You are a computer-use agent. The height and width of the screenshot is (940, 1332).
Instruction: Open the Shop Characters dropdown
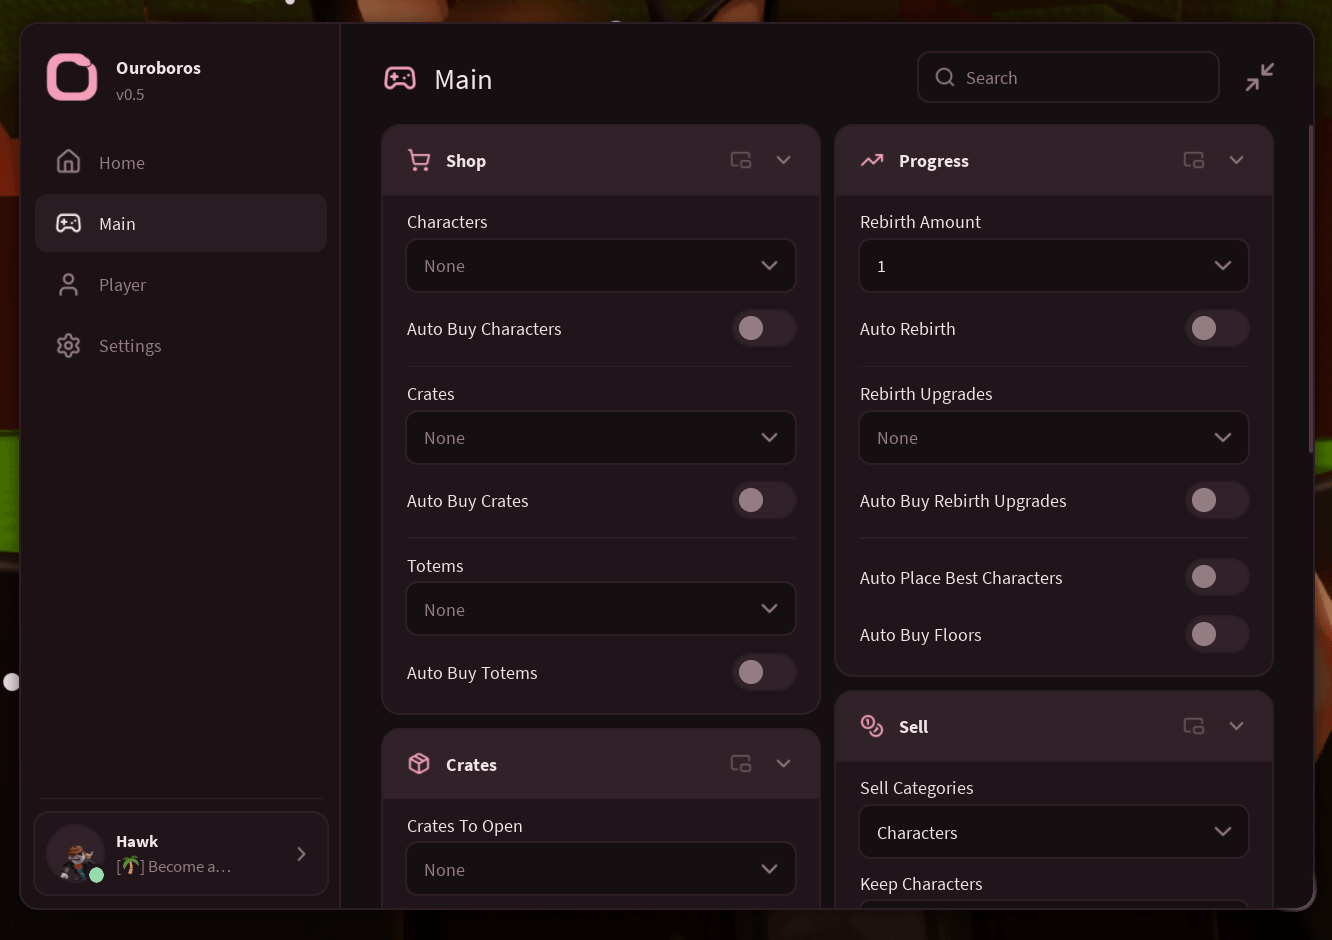coord(601,266)
